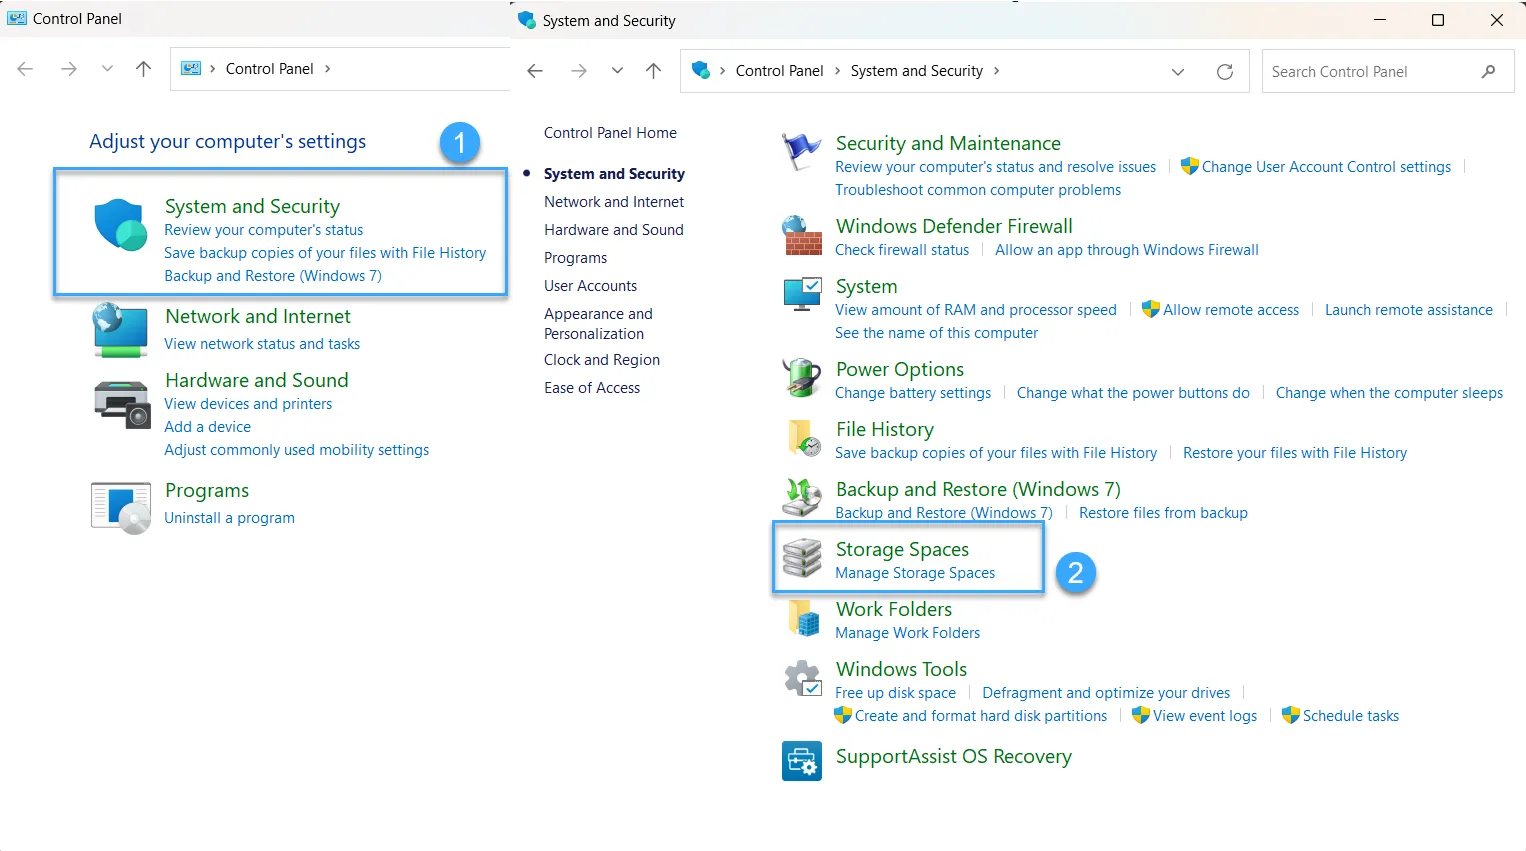Open Change User Account Control settings
This screenshot has width=1526, height=851.
1326,167
